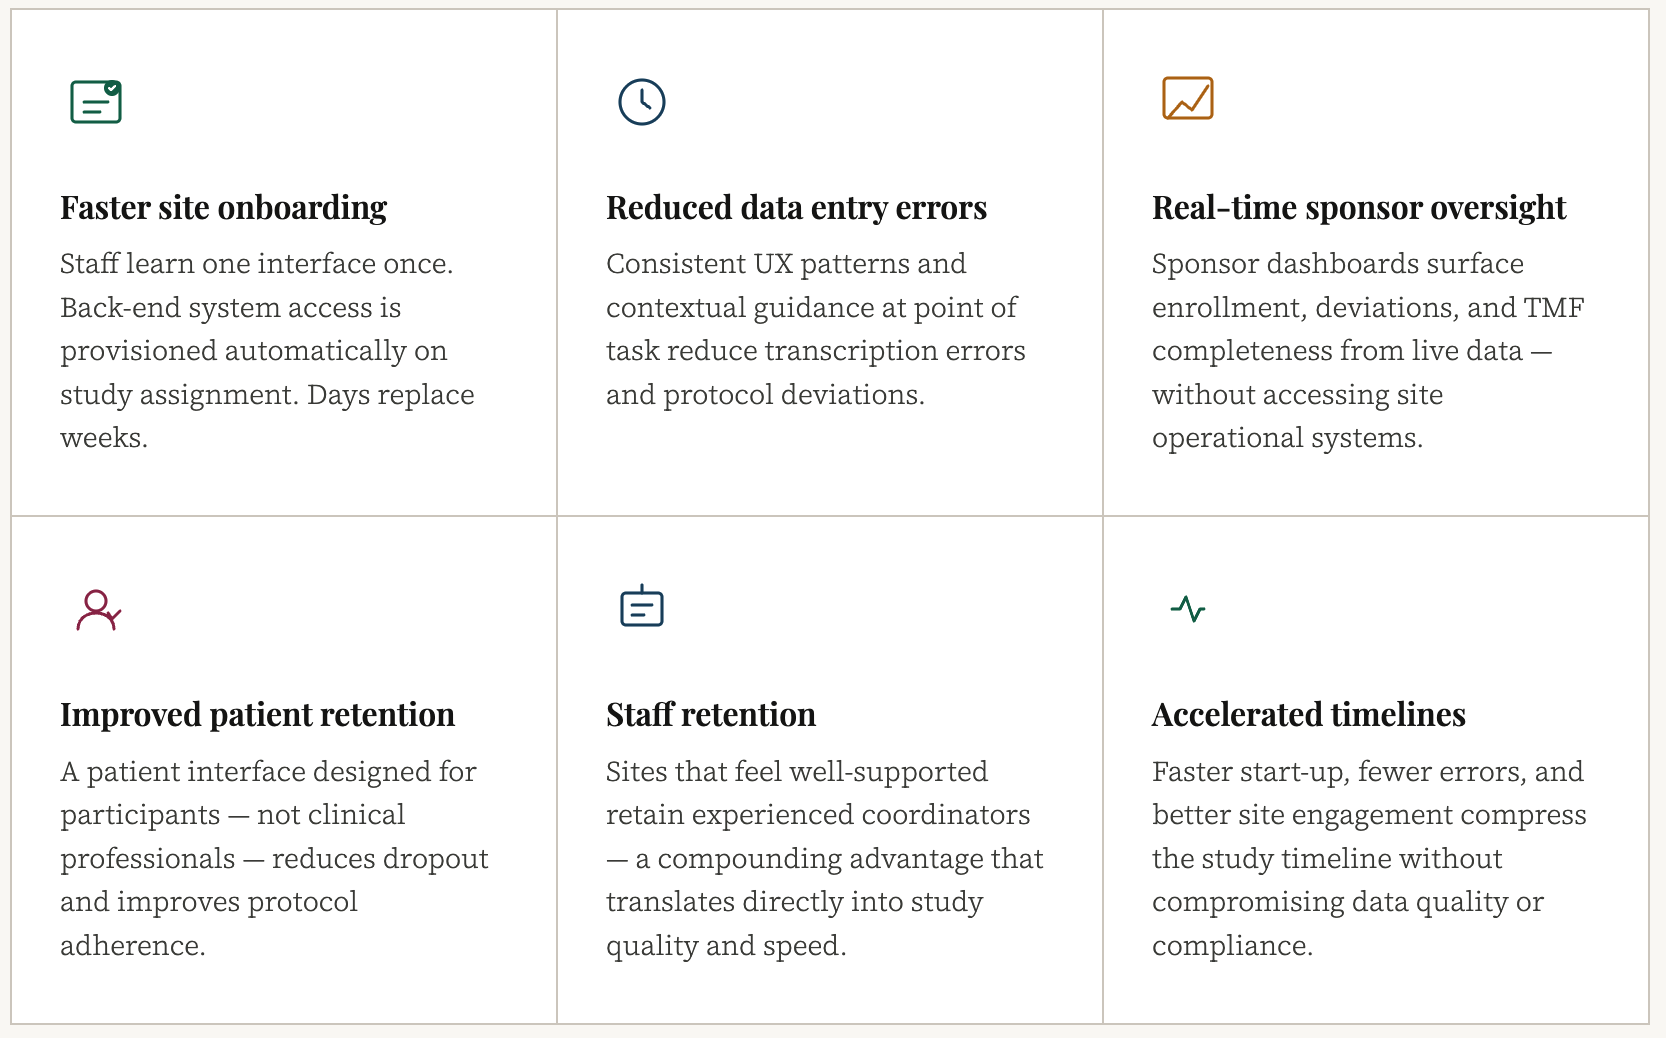Click the Improved patient retention heading
This screenshot has width=1666, height=1038.
coord(257,715)
